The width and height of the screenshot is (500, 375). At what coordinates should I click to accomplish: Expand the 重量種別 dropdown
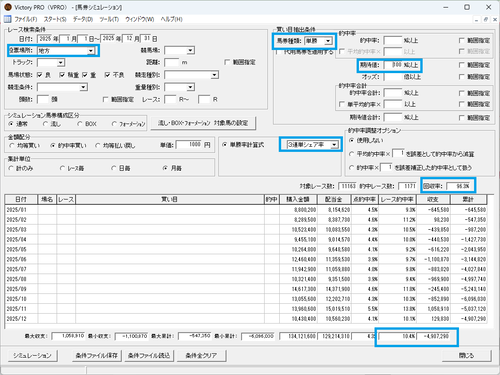(x=190, y=87)
